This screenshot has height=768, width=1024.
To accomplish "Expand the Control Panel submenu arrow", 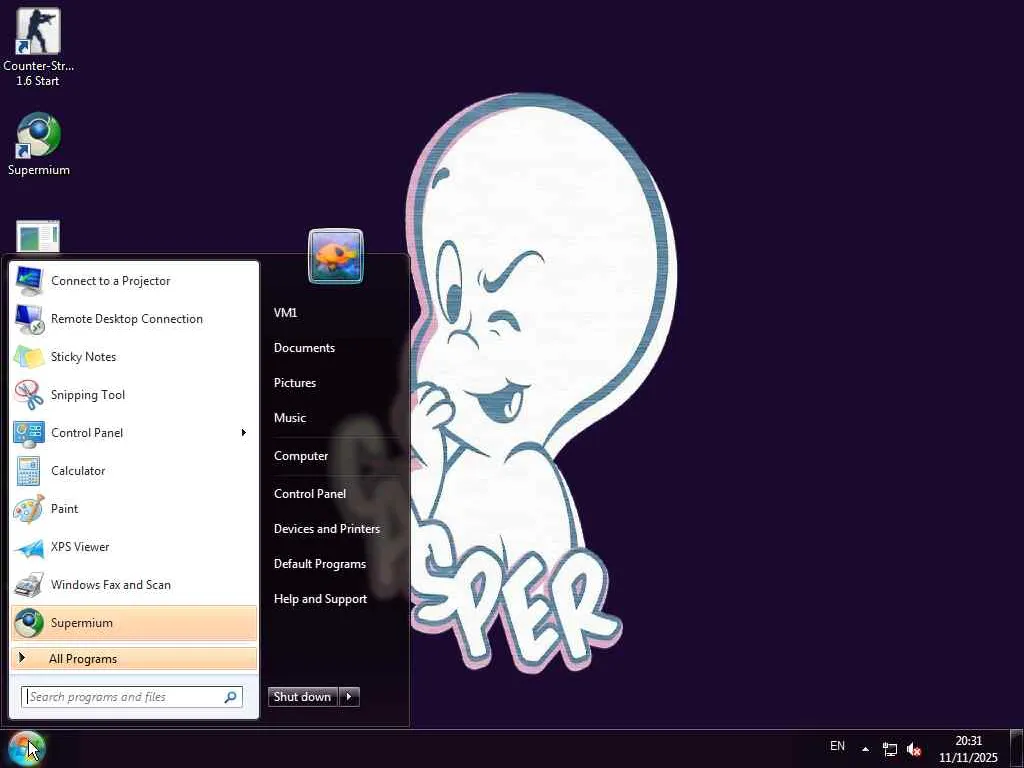I will (x=244, y=432).
